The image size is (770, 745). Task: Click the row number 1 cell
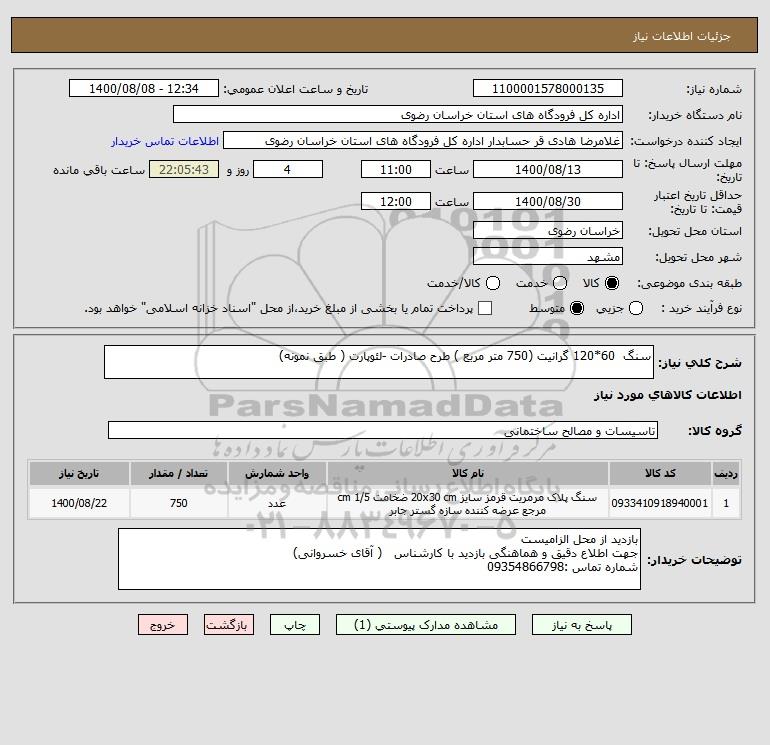[726, 503]
